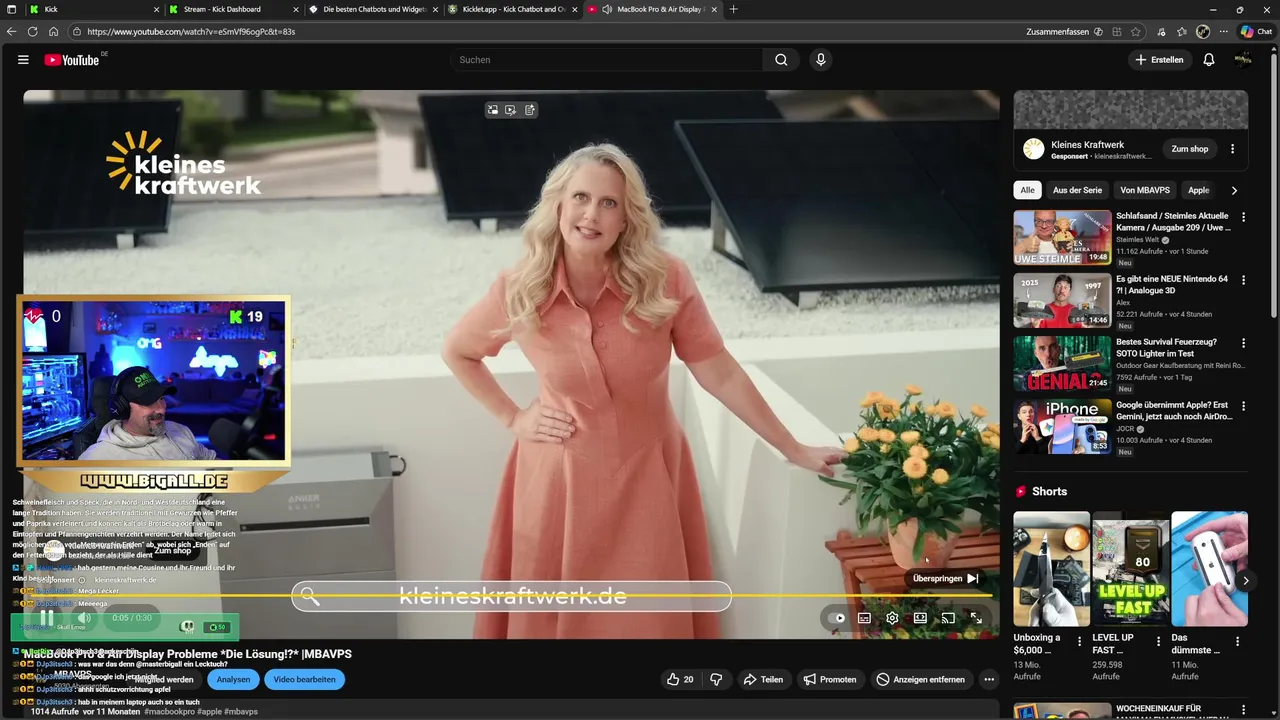Go to the YouTube home logo
This screenshot has height=720, width=1280.
coord(72,60)
